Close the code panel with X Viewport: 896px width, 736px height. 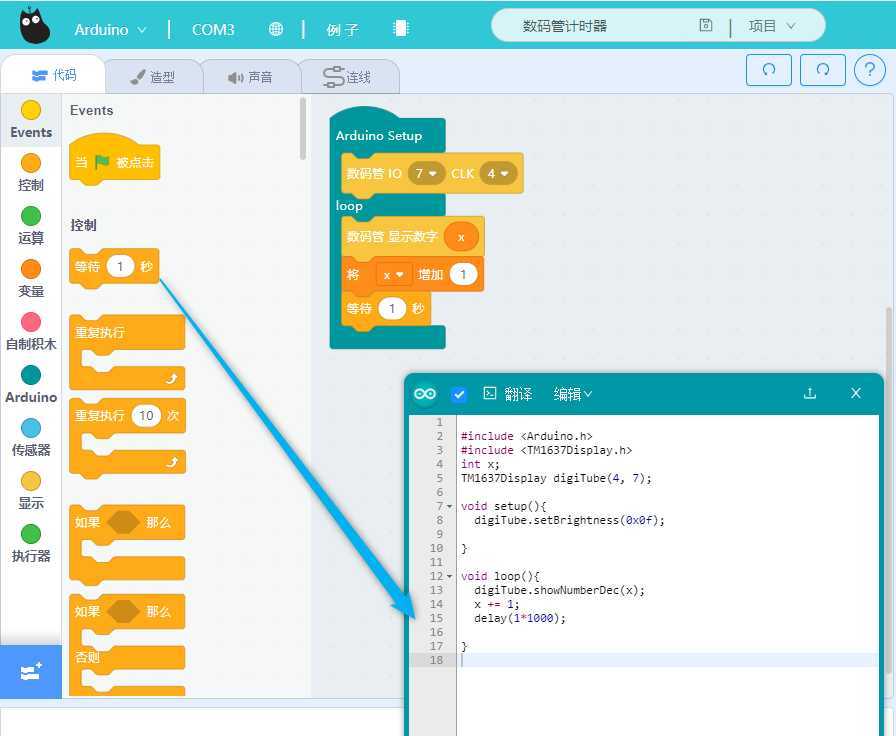(855, 393)
